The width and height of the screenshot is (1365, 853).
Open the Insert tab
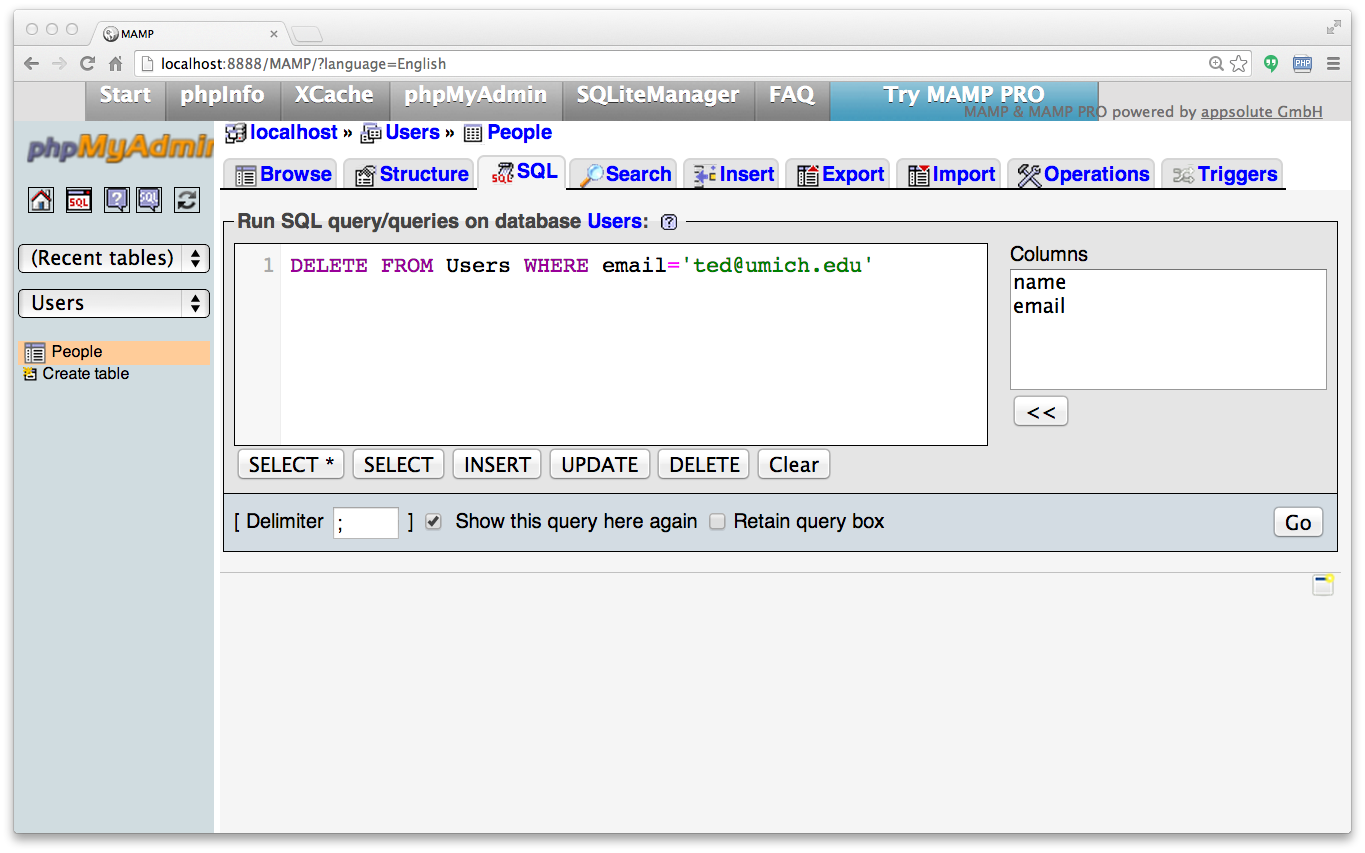click(733, 174)
